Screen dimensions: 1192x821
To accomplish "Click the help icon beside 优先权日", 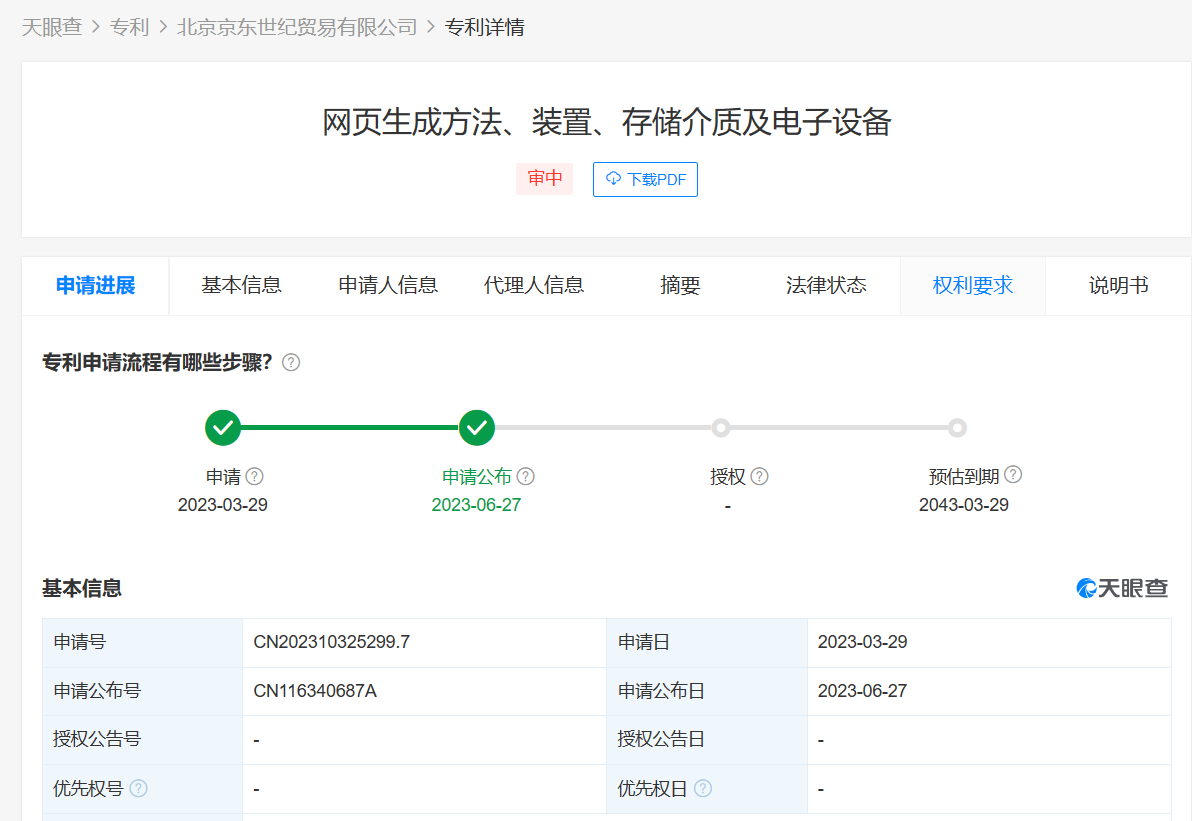I will (x=703, y=788).
